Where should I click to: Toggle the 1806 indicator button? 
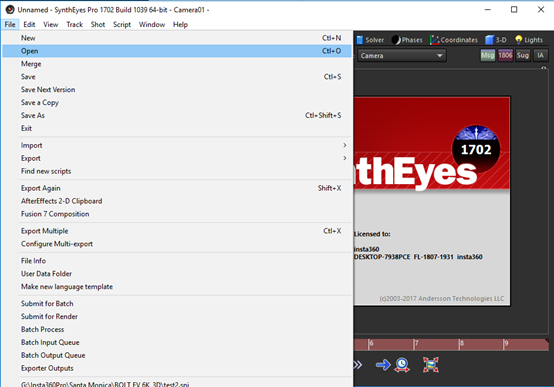point(505,55)
